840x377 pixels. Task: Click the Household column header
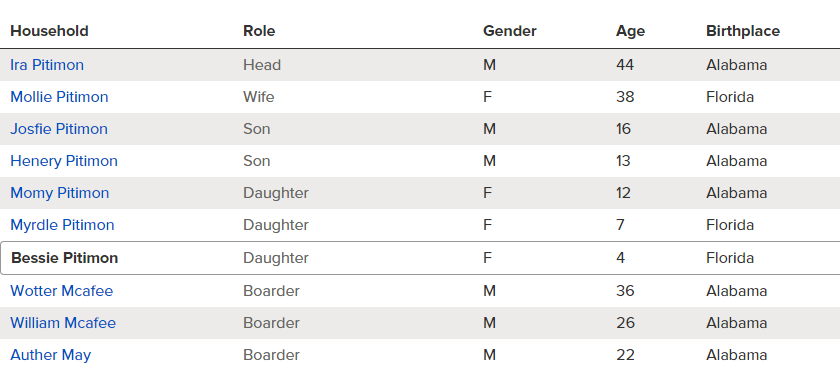point(49,31)
